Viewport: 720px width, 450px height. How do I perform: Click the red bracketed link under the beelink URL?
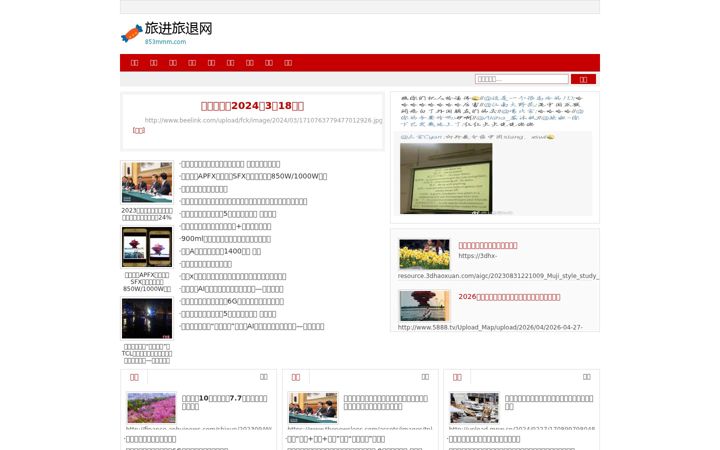click(139, 130)
